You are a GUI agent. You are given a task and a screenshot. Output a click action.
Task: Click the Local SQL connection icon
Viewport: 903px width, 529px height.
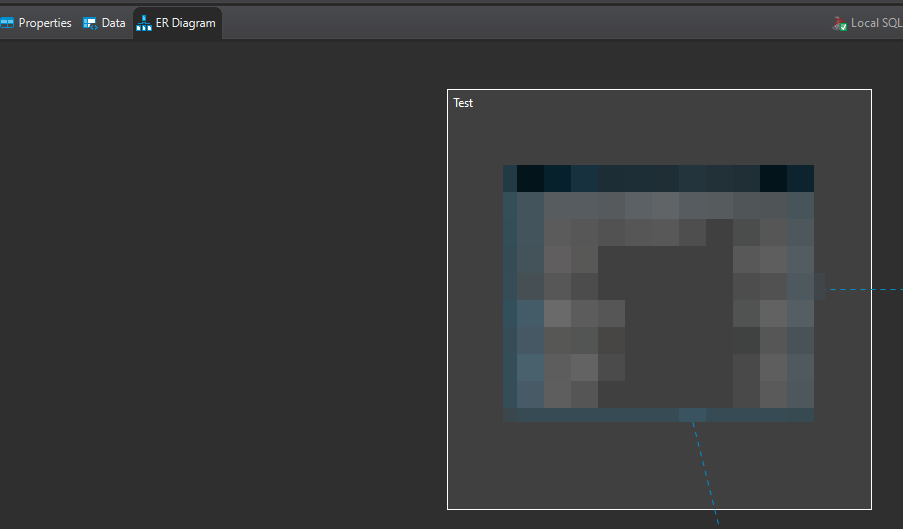[840, 23]
